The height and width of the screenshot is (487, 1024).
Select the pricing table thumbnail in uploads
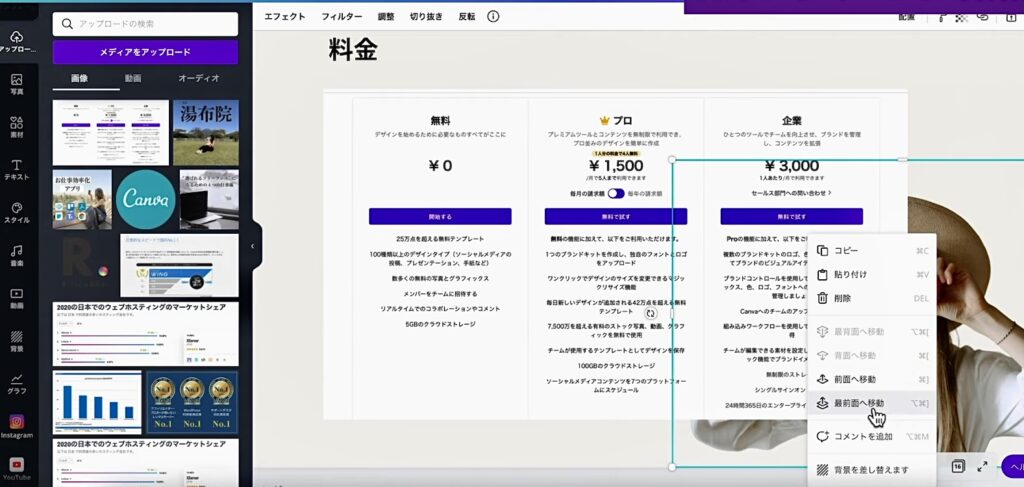110,133
